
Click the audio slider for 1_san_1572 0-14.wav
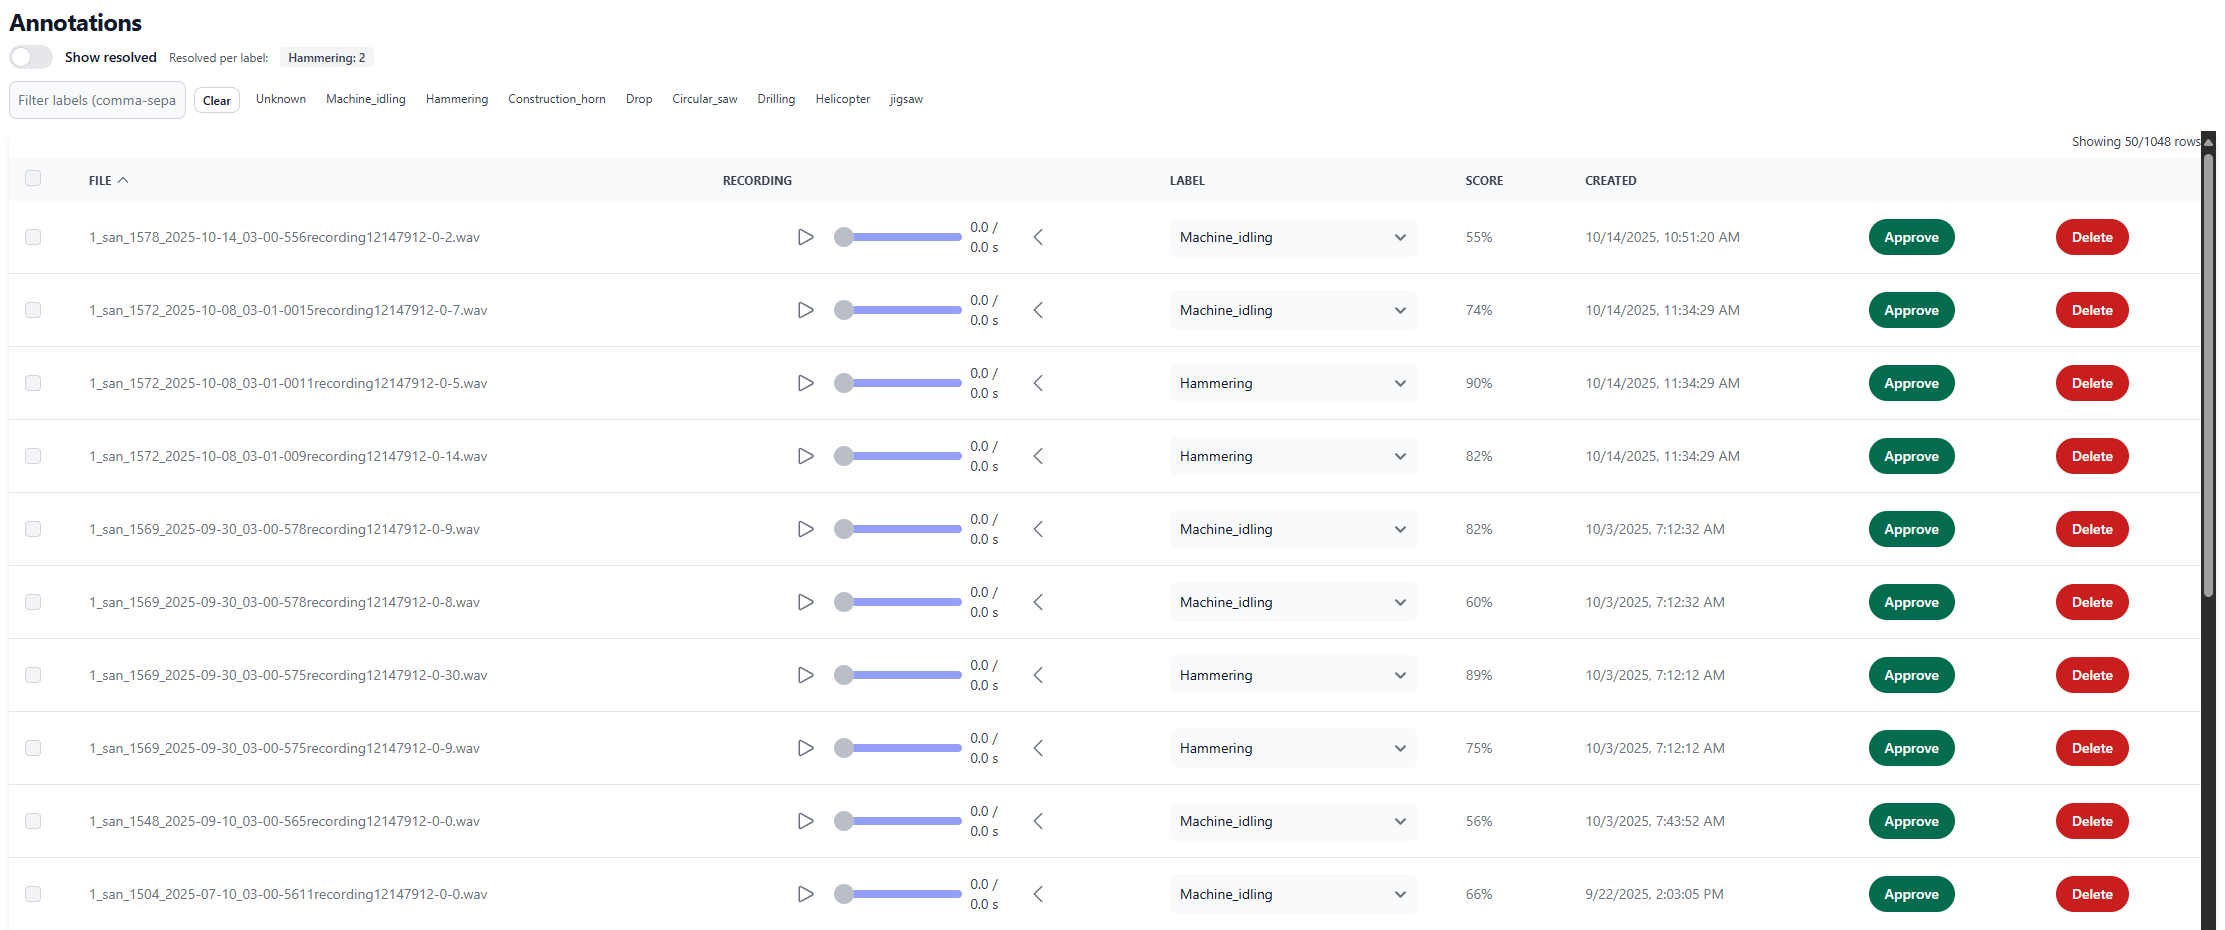(x=899, y=456)
